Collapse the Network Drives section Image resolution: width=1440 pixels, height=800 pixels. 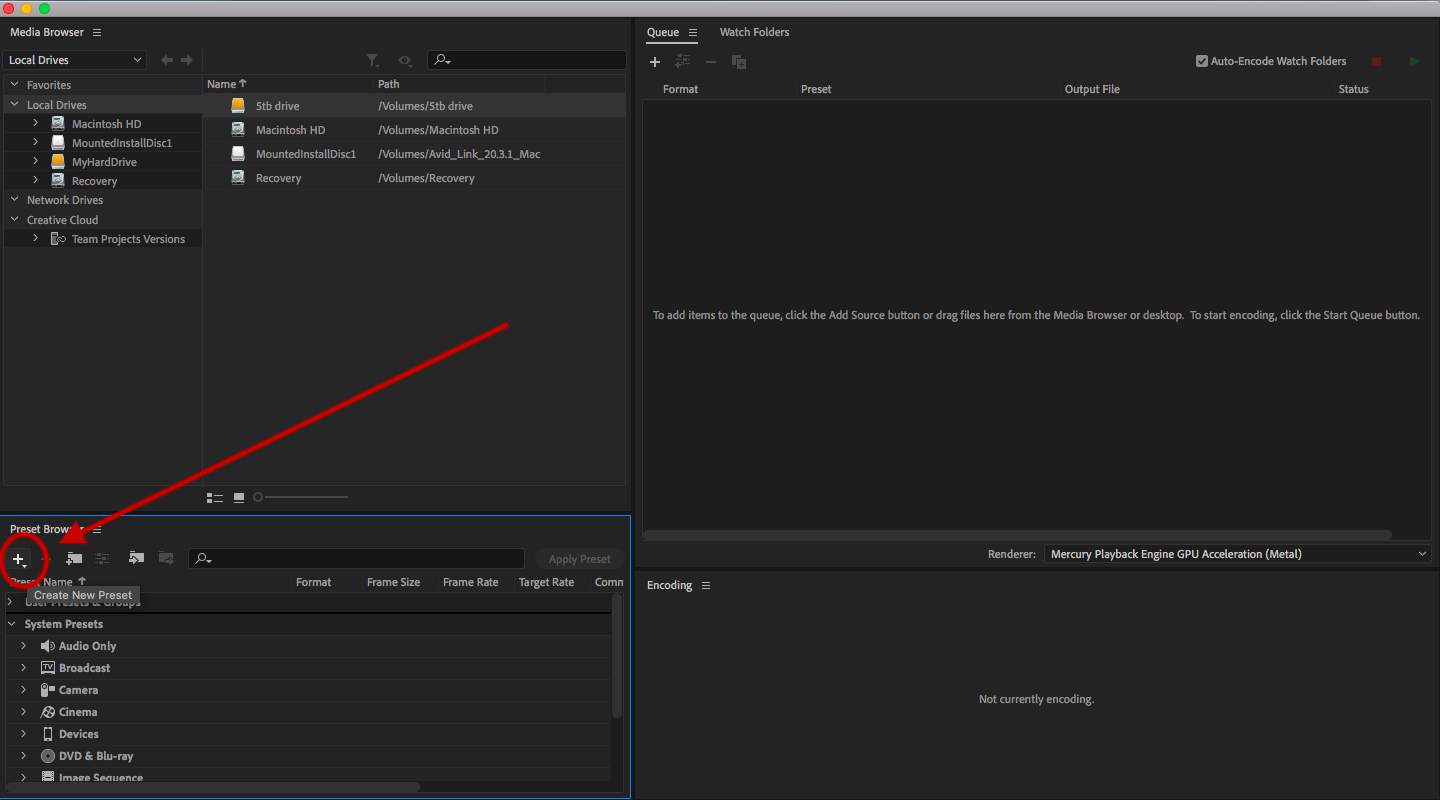click(15, 200)
